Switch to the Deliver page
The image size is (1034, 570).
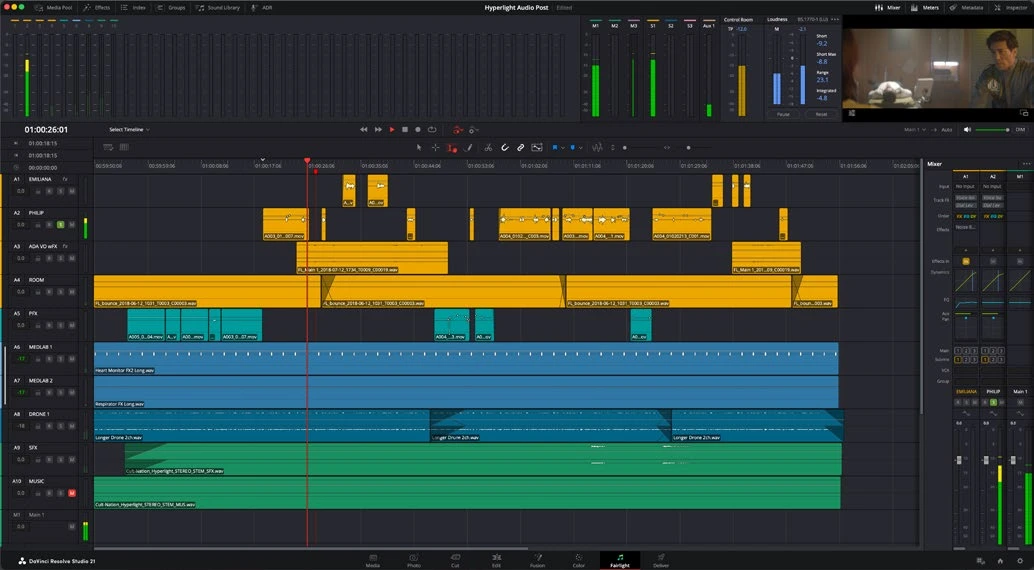coord(661,560)
